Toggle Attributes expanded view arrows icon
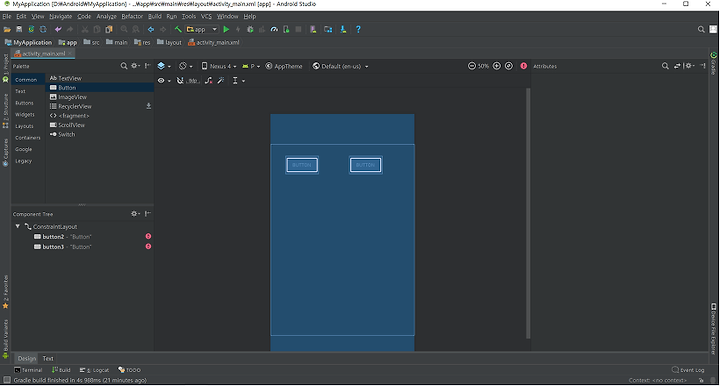This screenshot has height=386, width=720. (x=677, y=66)
